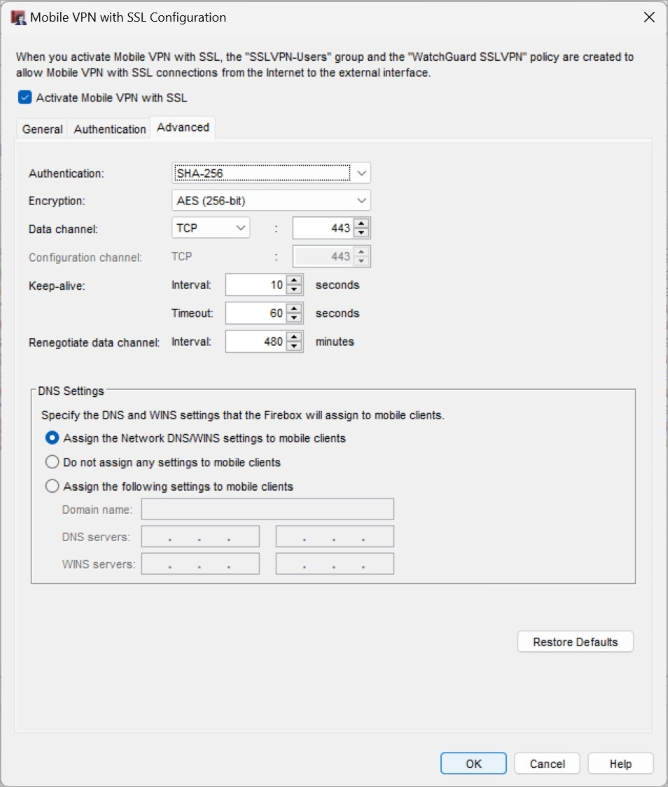Increase the Keep-alive Timeout seconds
668x787 pixels.
pos(294,308)
